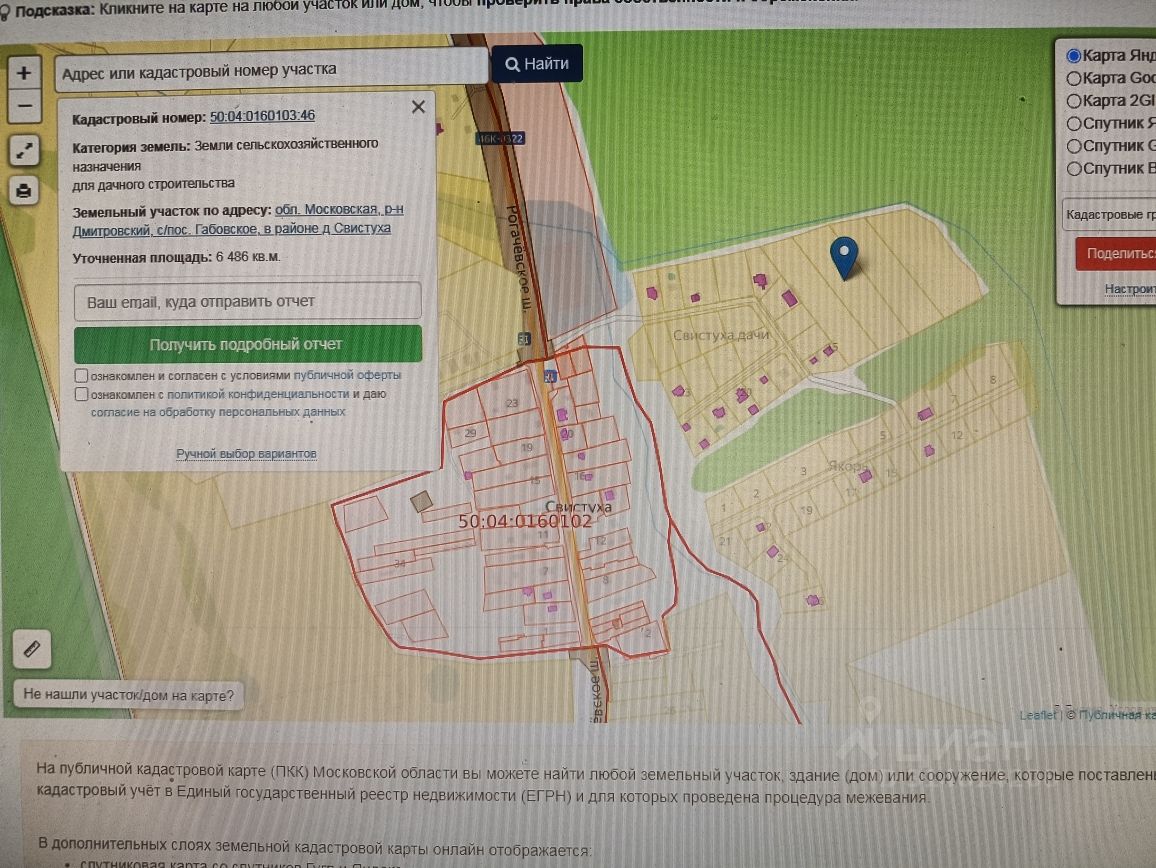Click Получить подробный отчет button

(x=248, y=344)
